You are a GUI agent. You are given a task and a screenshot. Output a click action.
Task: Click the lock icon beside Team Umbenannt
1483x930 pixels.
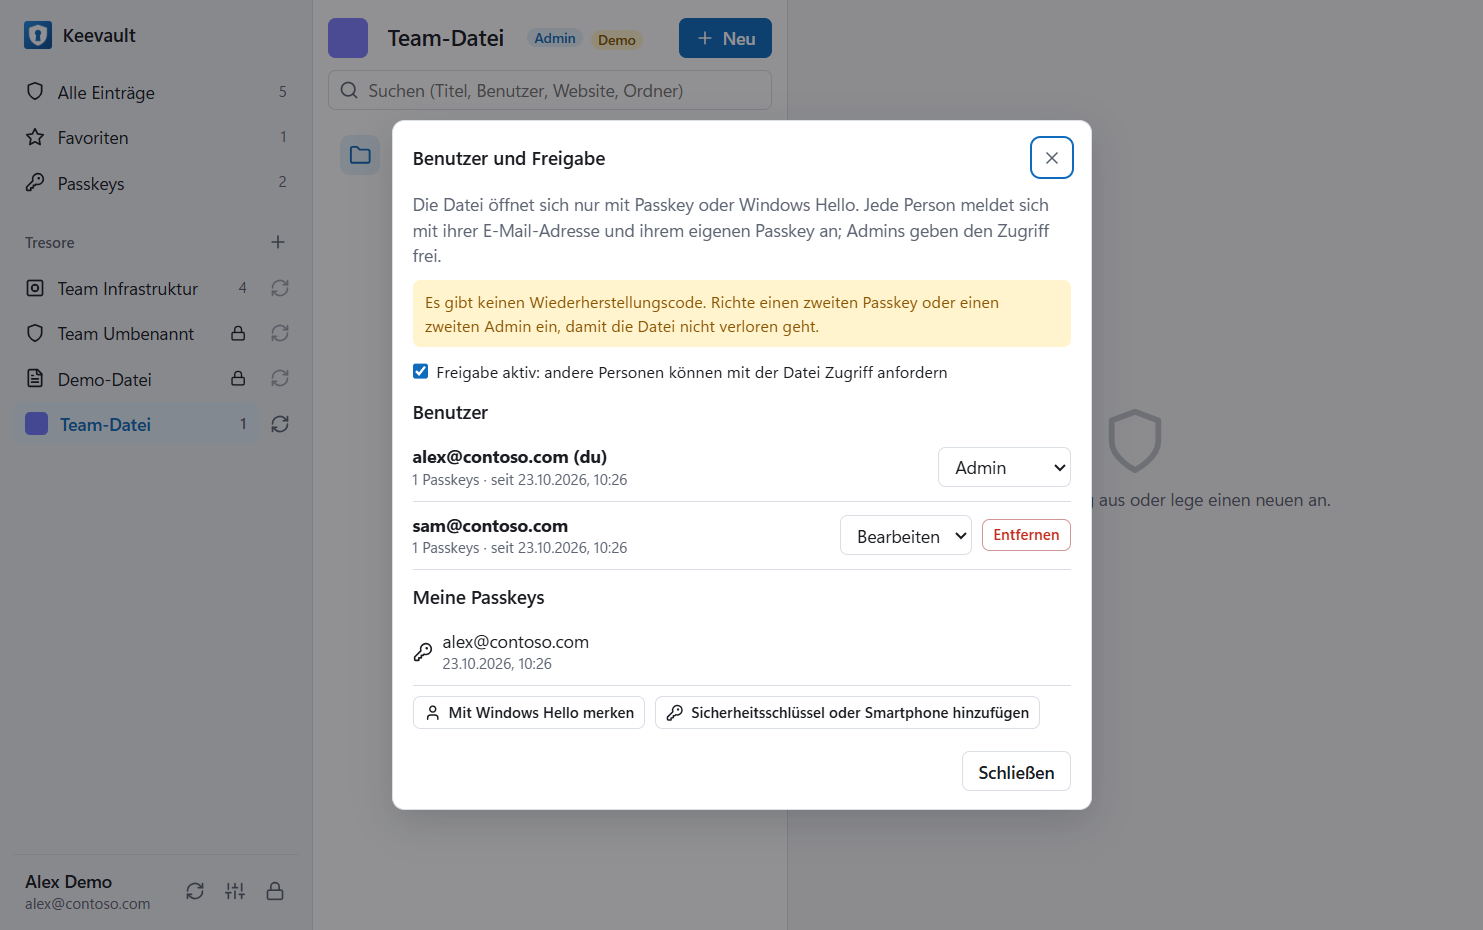[238, 333]
